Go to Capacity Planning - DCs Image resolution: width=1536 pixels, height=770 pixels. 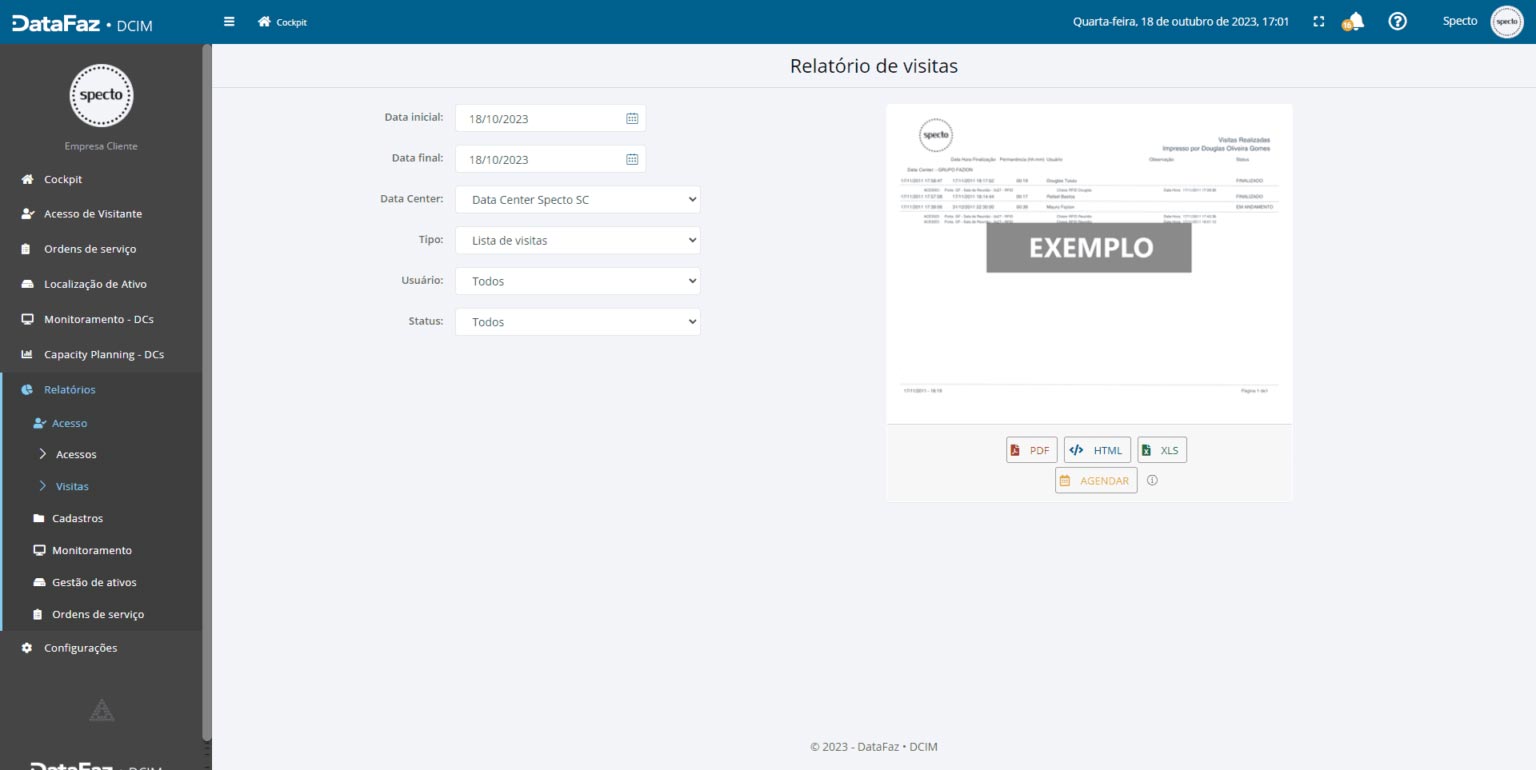pyautogui.click(x=103, y=355)
